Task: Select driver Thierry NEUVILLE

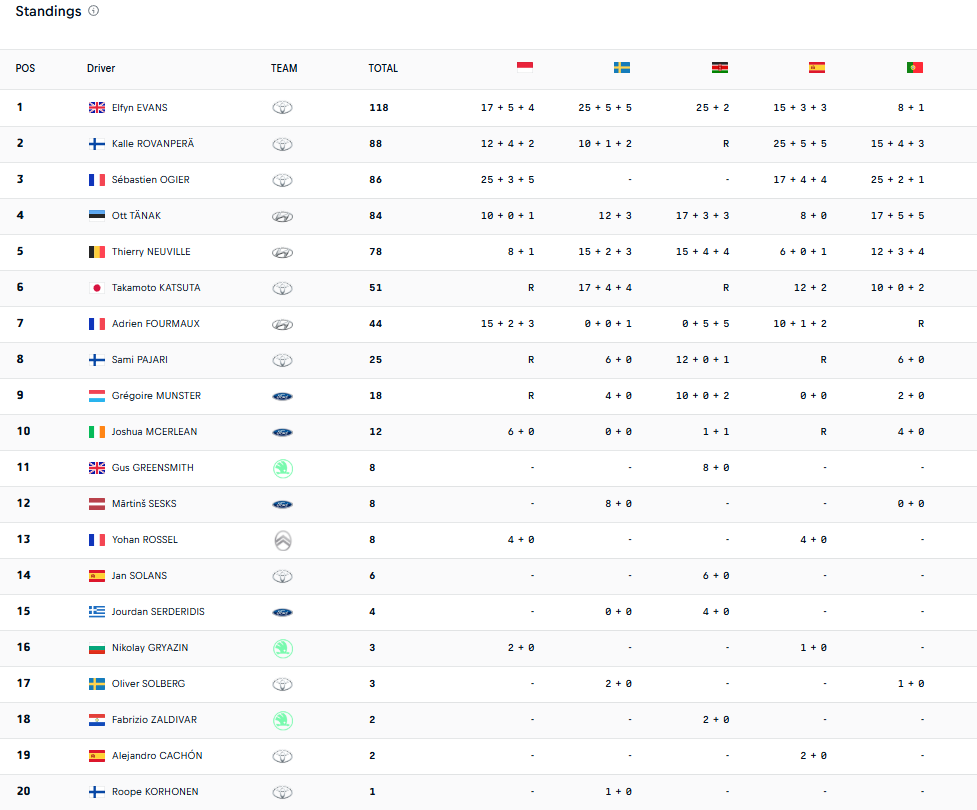Action: click(151, 252)
